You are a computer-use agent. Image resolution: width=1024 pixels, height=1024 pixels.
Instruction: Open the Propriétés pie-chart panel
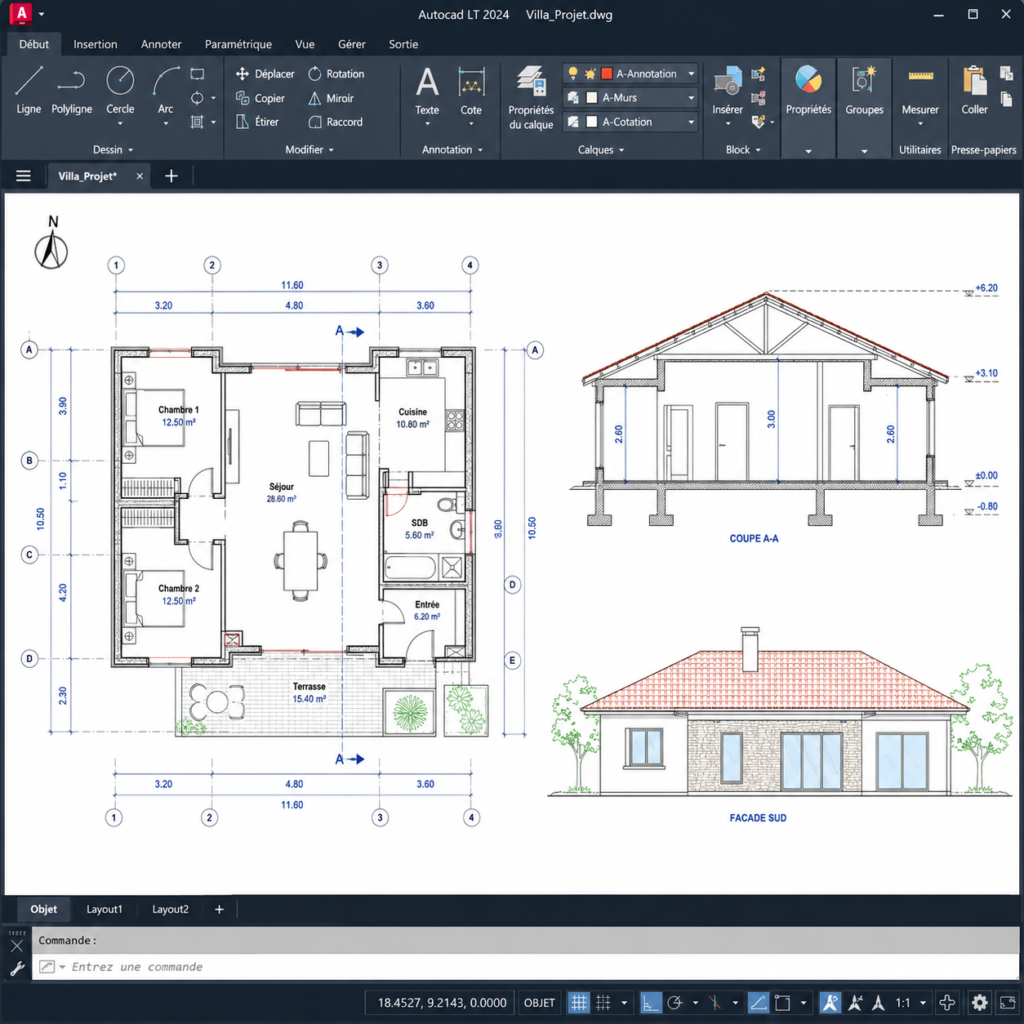point(808,90)
